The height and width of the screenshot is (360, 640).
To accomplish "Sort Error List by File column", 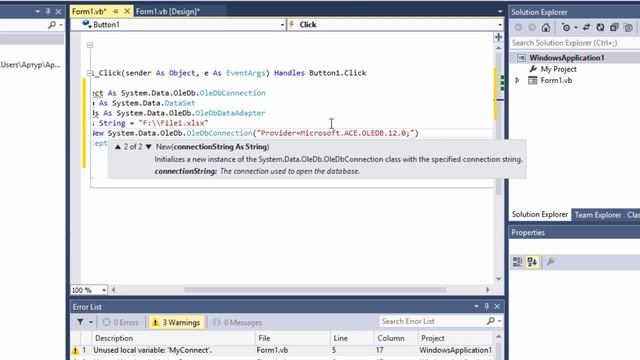I will pos(292,338).
